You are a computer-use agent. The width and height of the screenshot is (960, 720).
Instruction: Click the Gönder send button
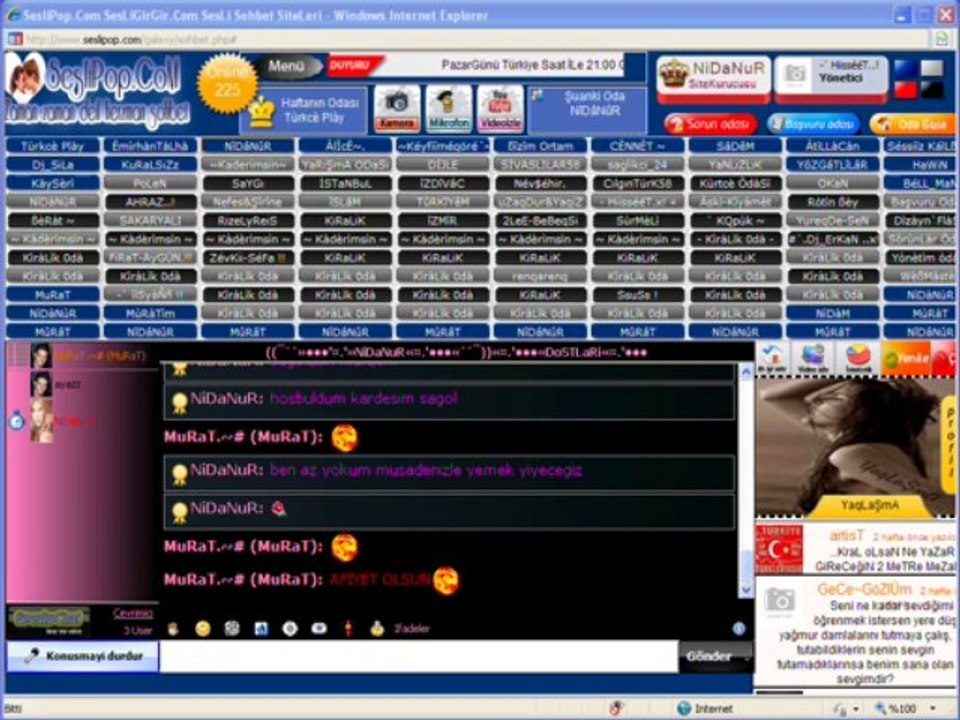point(708,656)
